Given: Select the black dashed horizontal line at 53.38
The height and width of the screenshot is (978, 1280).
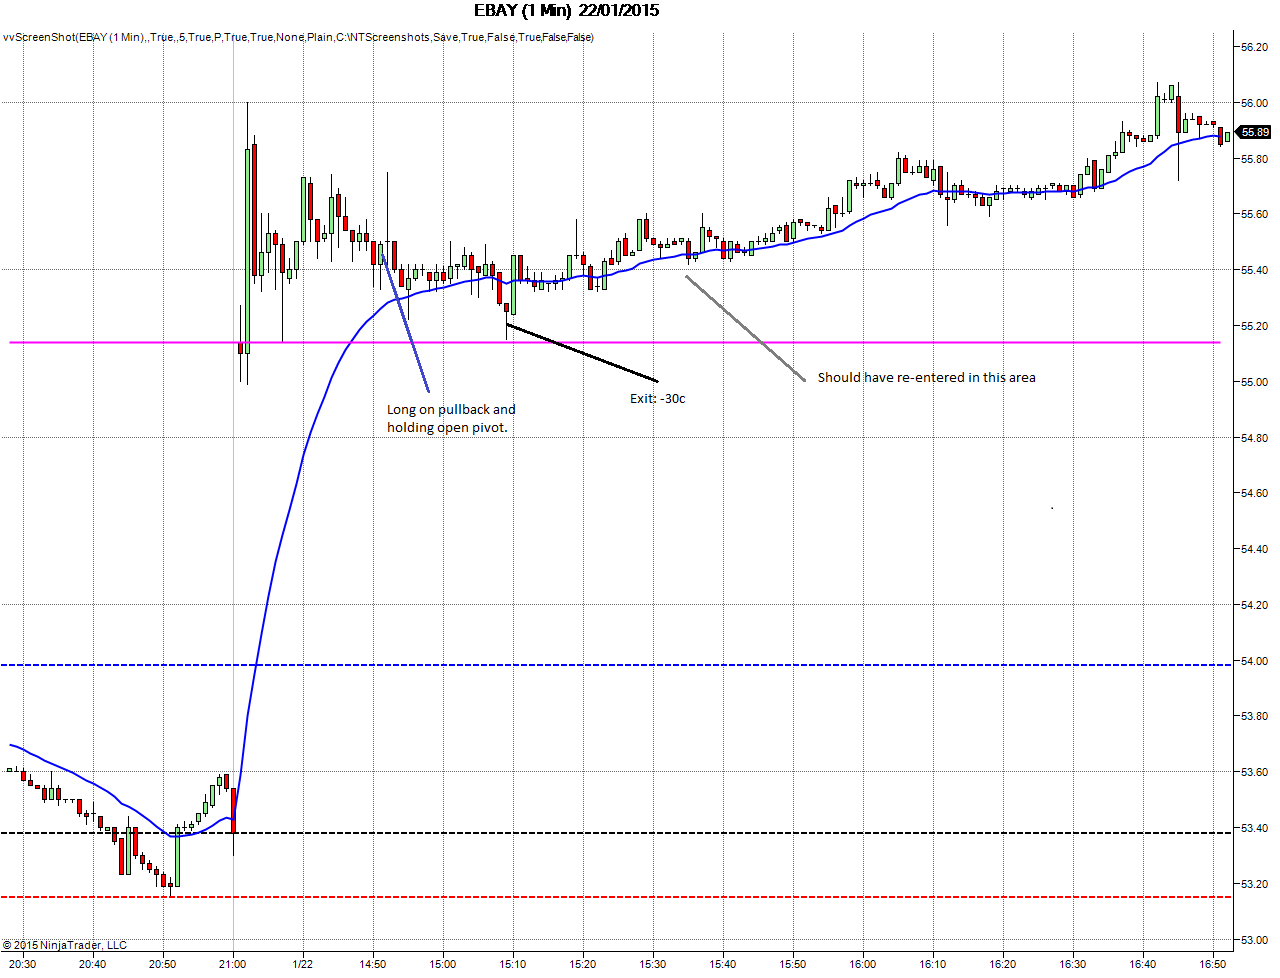Looking at the screenshot, I should (x=616, y=833).
